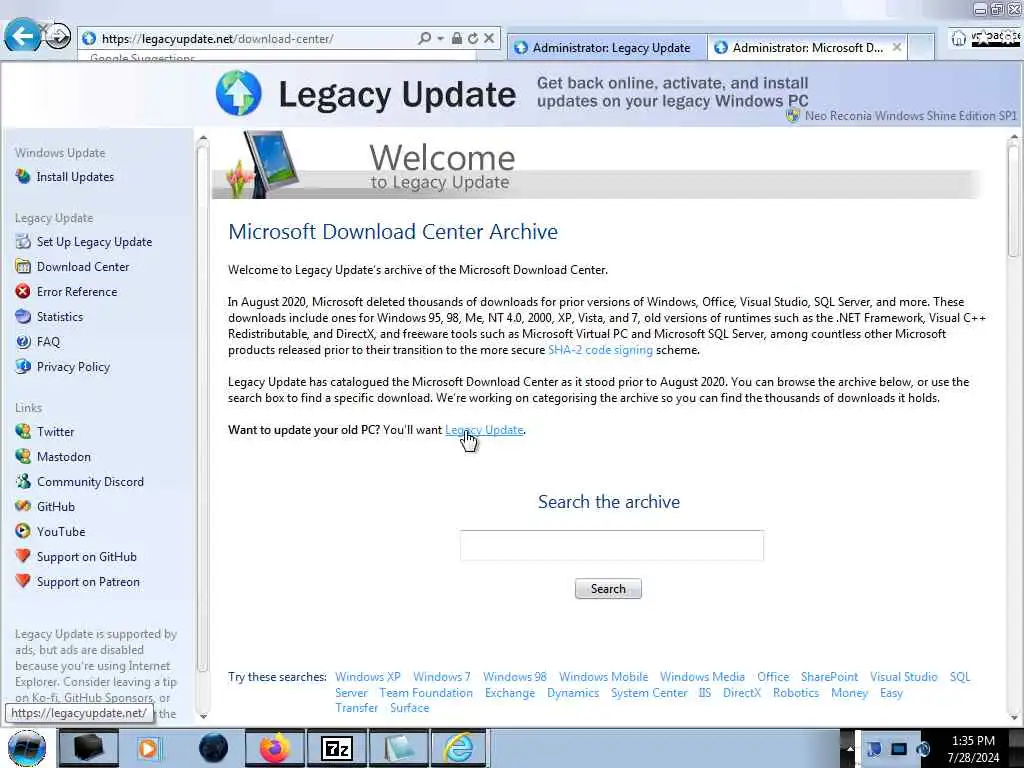Click the security lock icon in address bar
The height and width of the screenshot is (768, 1024).
[456, 39]
